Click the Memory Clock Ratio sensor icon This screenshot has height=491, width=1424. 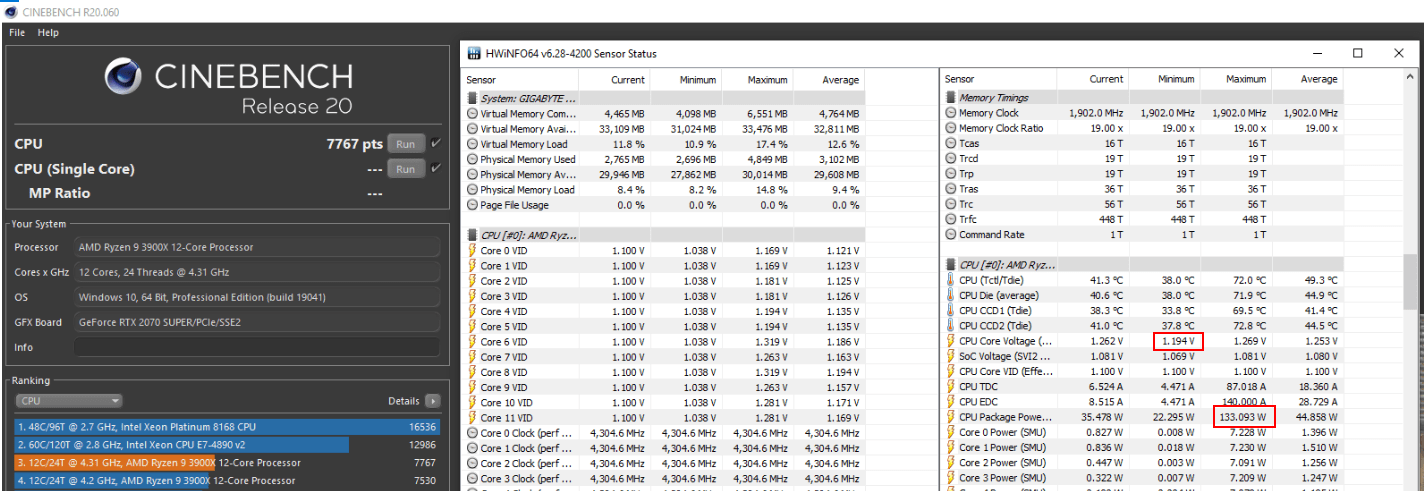tap(951, 128)
